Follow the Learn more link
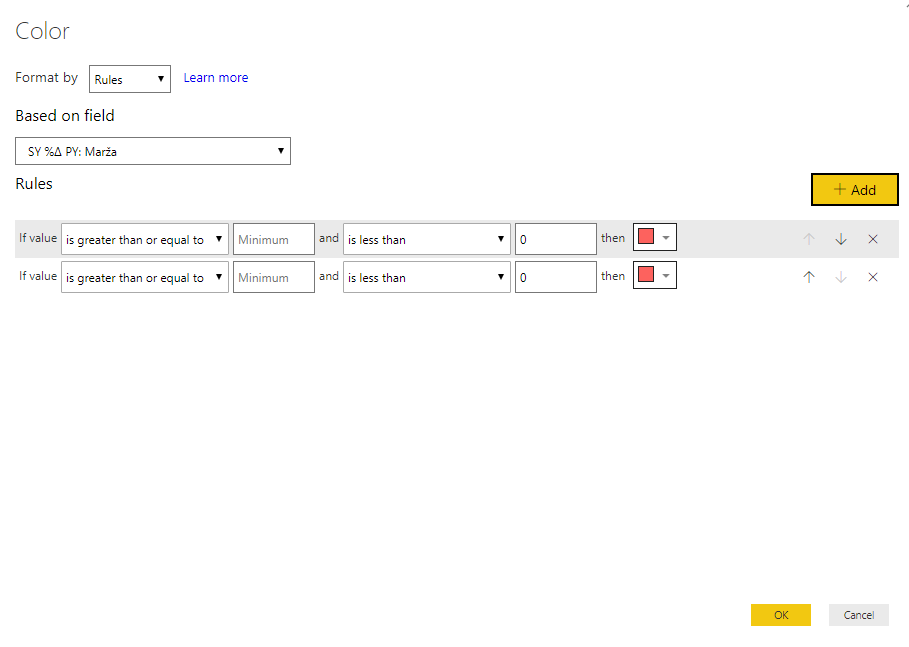Viewport: 909px width, 647px height. point(216,78)
